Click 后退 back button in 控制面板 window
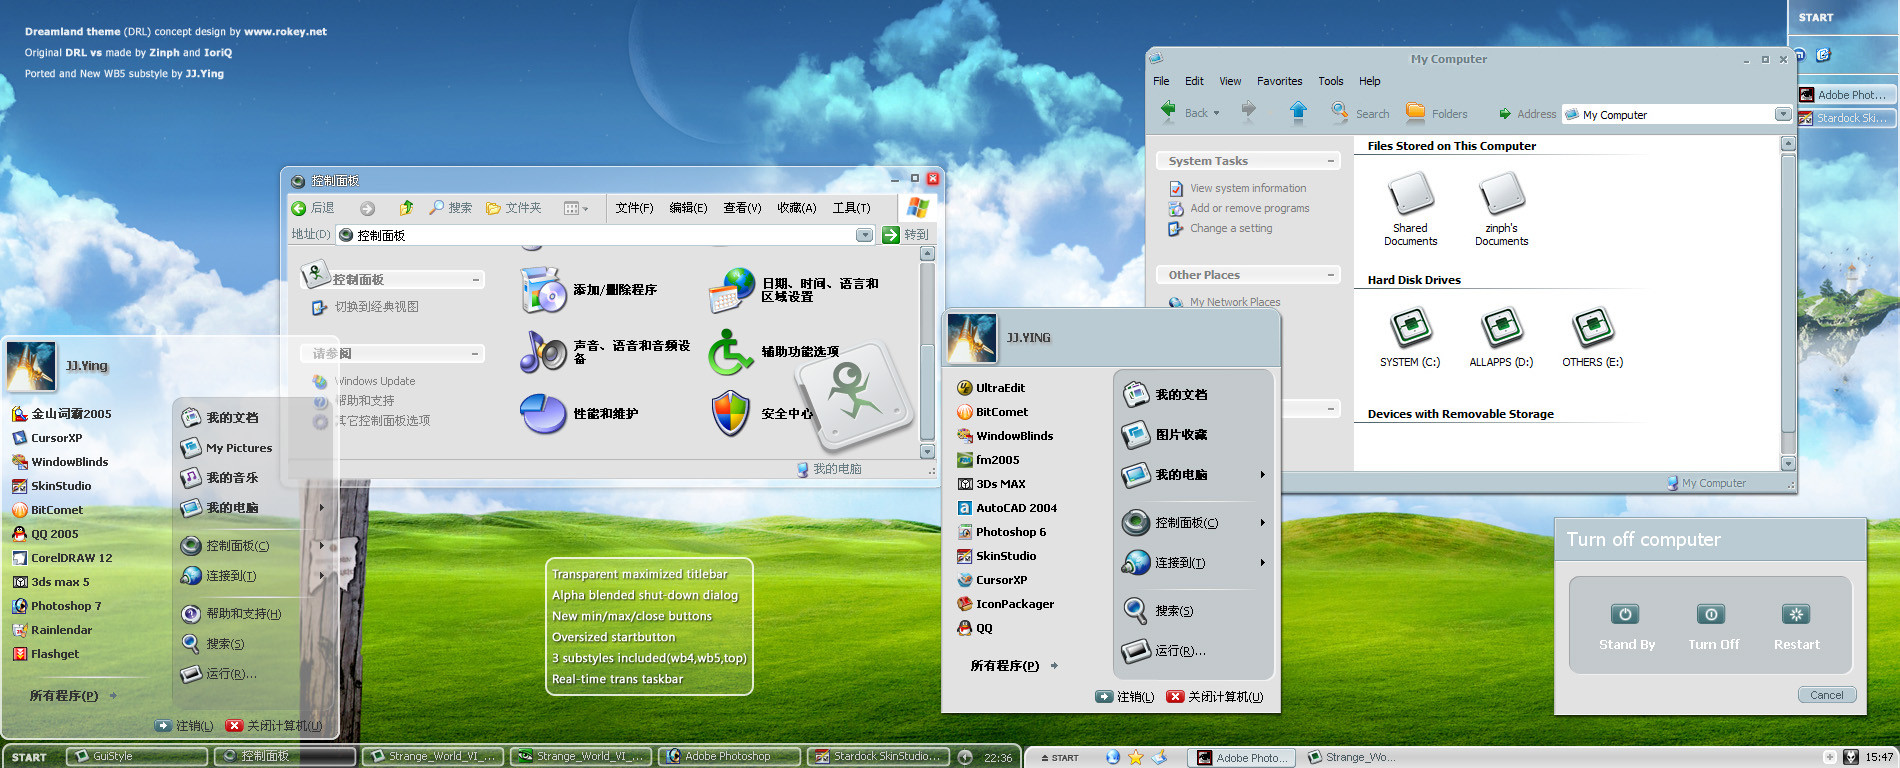Image resolution: width=1900 pixels, height=768 pixels. click(x=313, y=208)
